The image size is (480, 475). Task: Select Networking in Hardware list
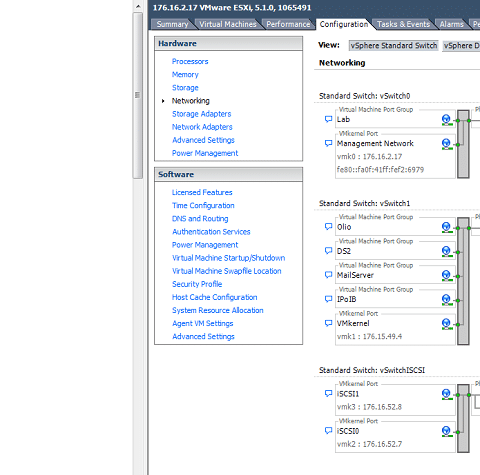191,101
